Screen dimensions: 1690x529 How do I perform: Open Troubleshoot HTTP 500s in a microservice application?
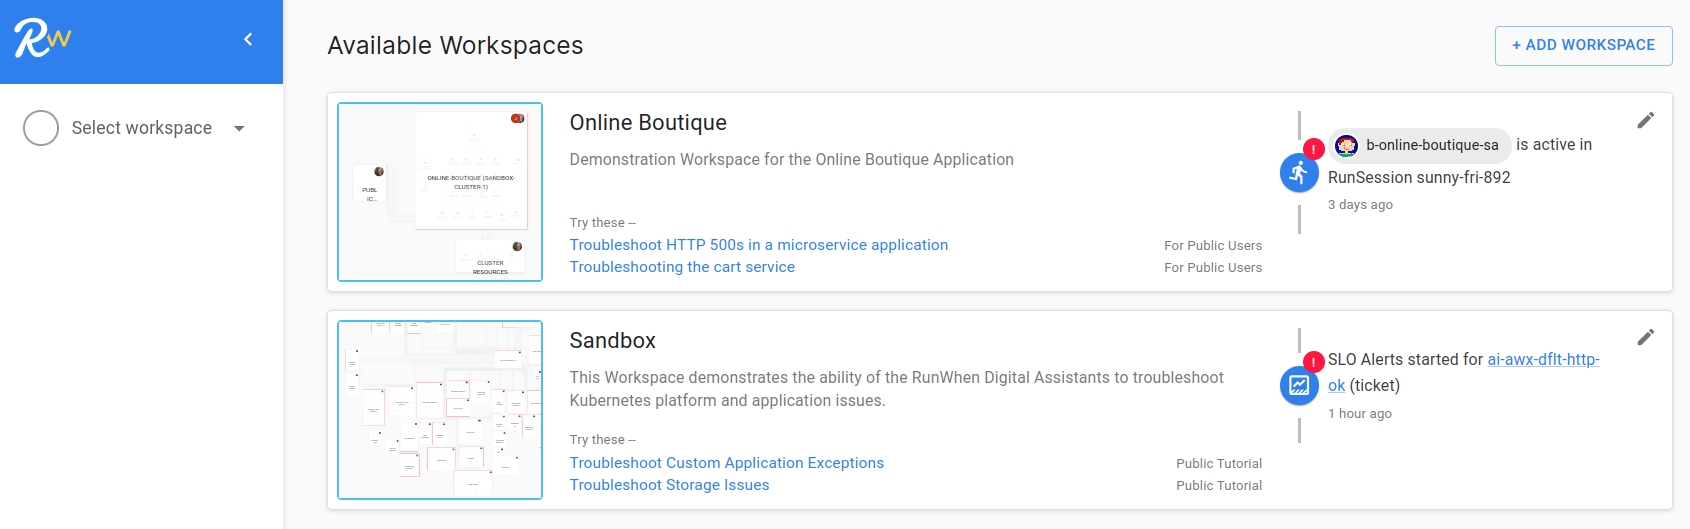[x=758, y=245]
